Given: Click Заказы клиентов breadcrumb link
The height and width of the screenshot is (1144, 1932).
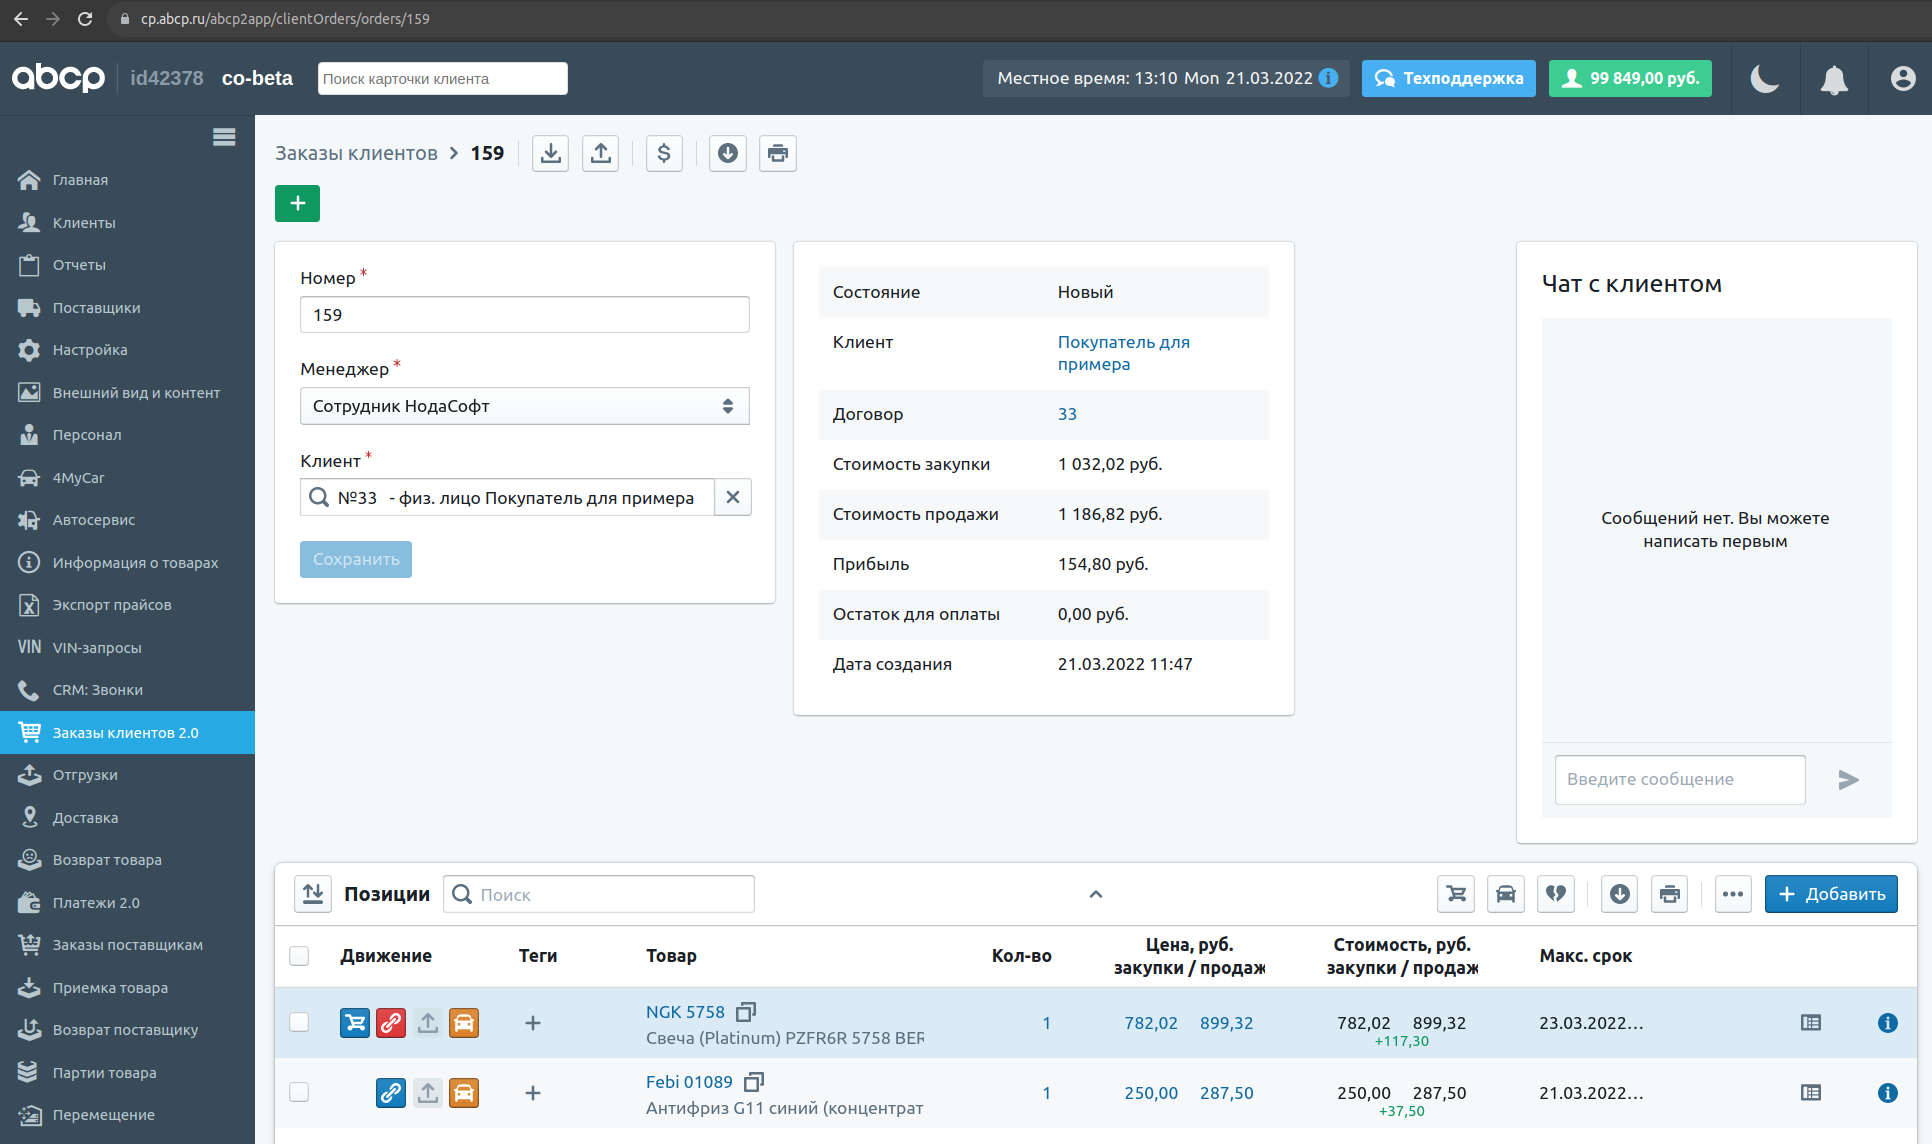Looking at the screenshot, I should (356, 153).
